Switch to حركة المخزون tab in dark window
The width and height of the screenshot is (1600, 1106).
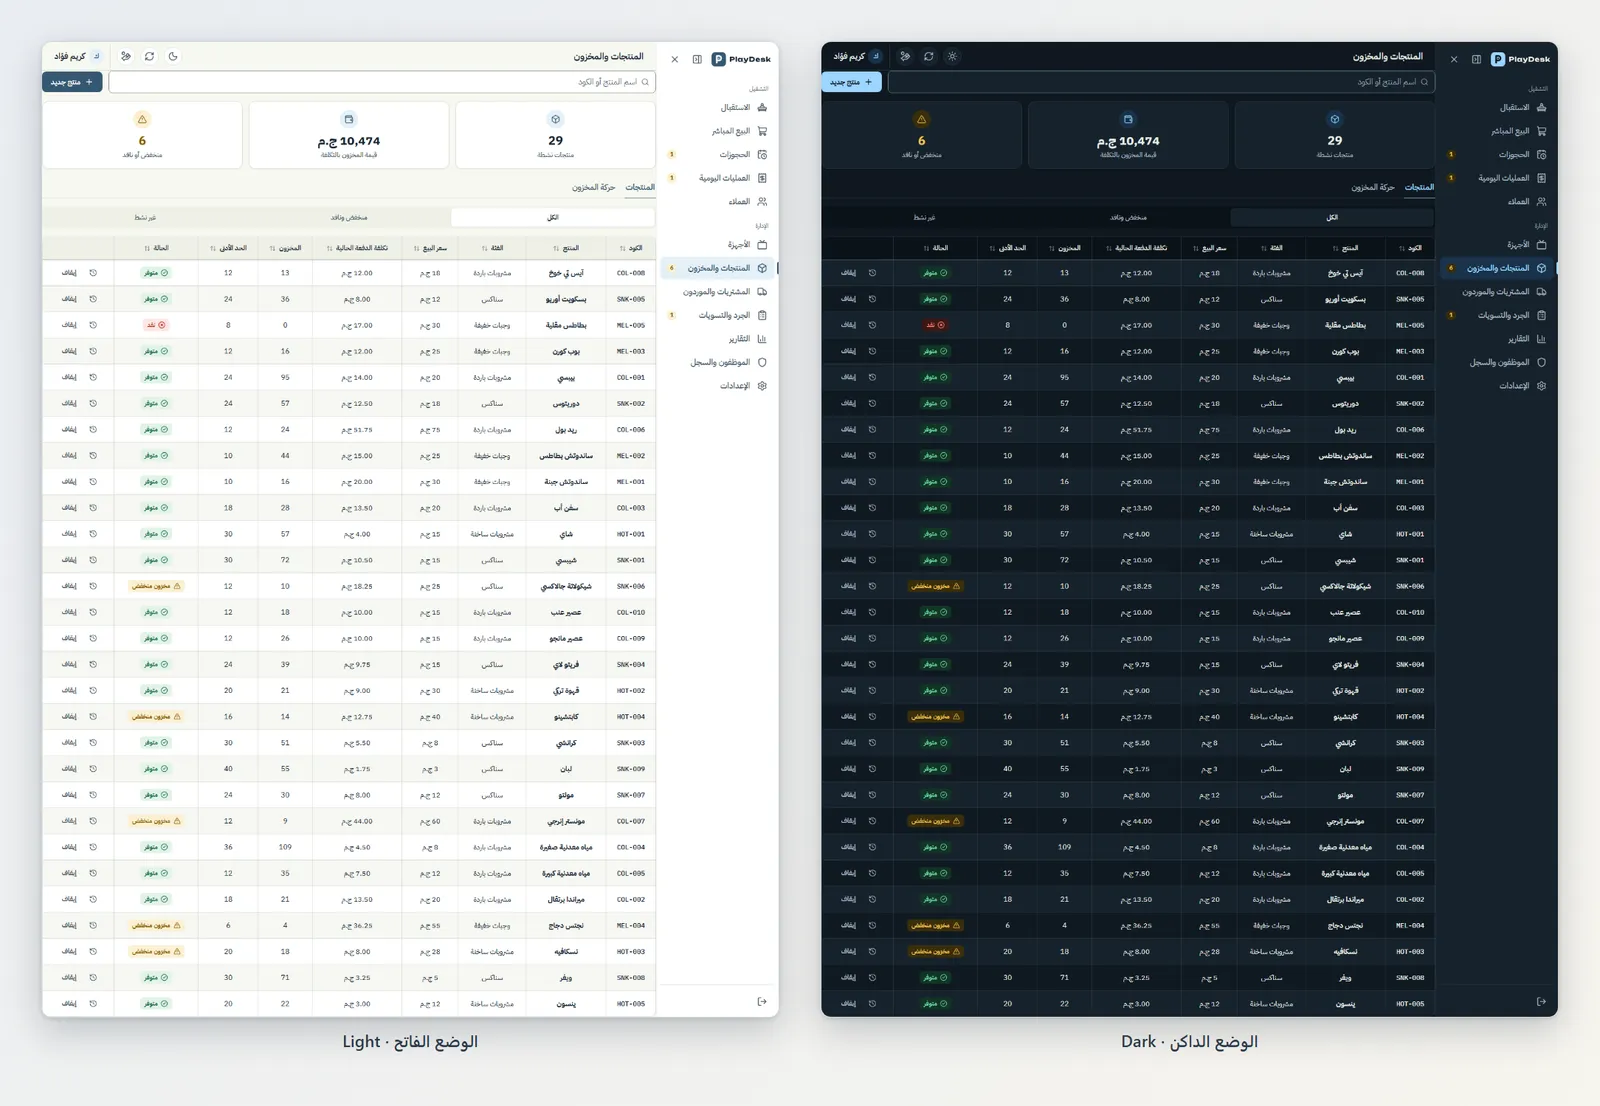1373,188
